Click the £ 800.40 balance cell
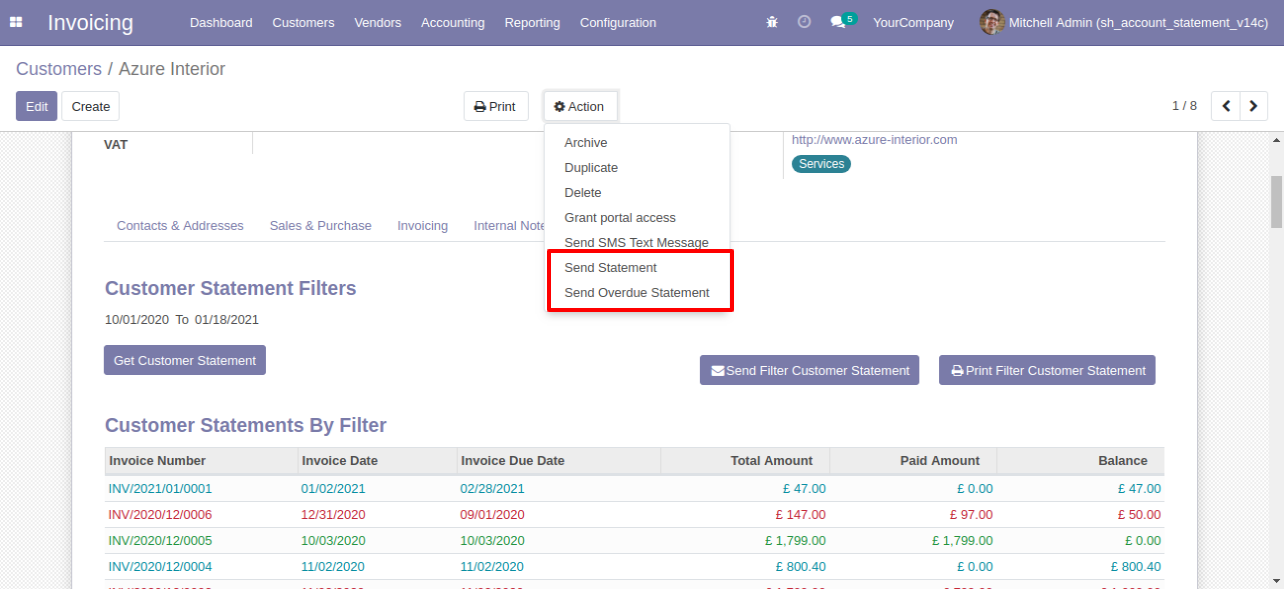Screen dimensions: 1284x589 point(1135,567)
